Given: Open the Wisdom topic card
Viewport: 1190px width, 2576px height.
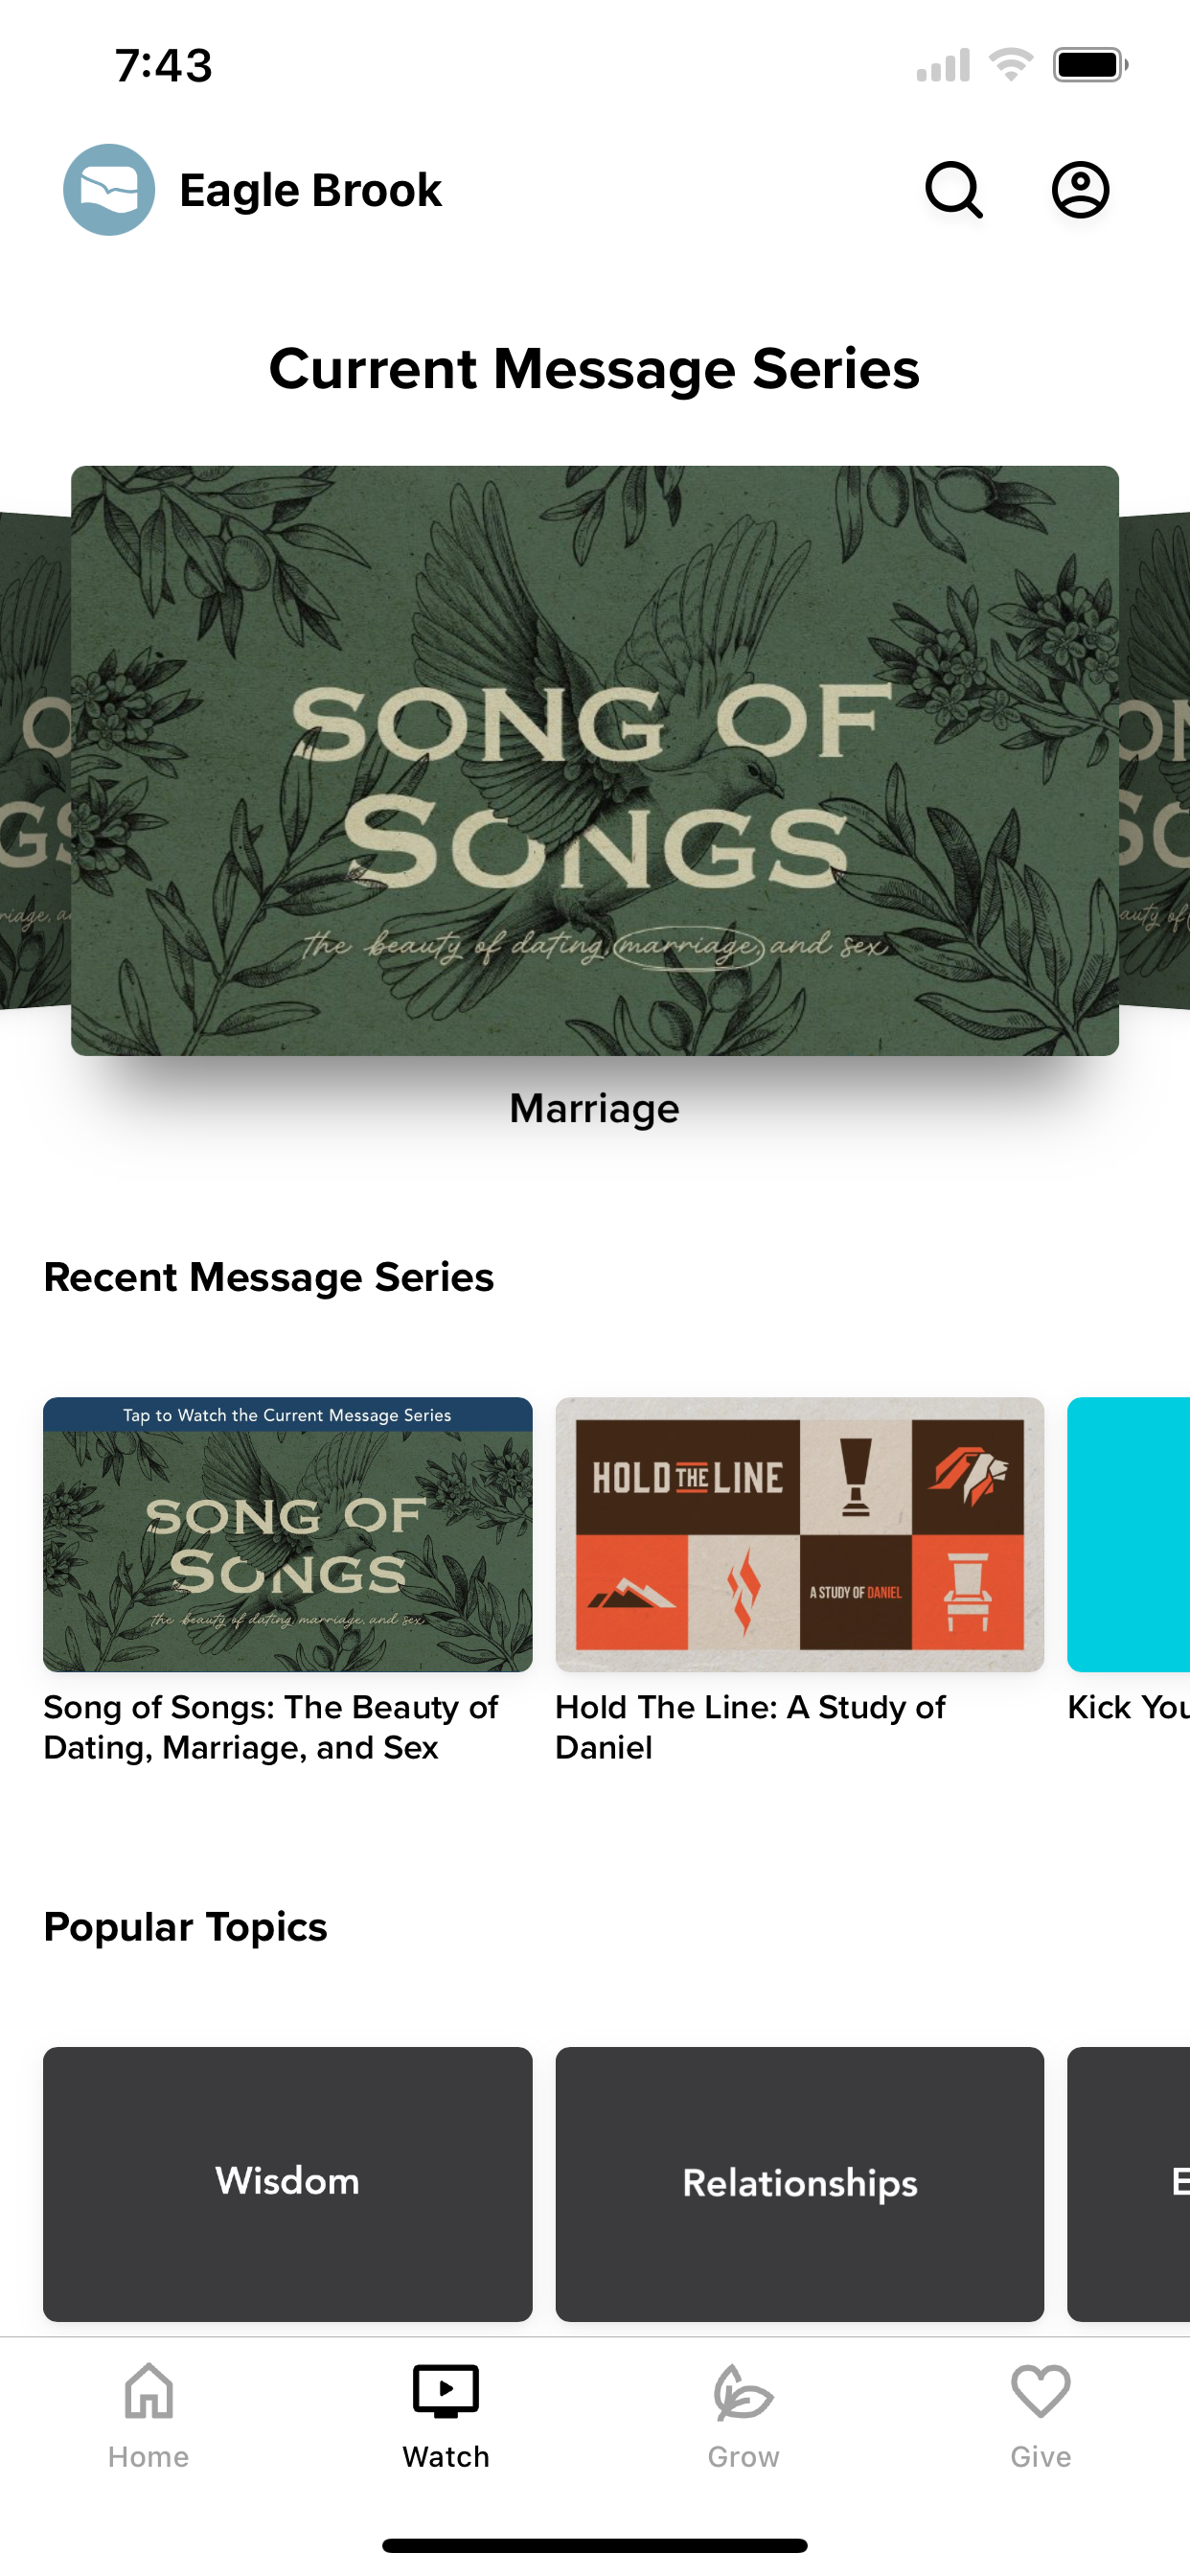Looking at the screenshot, I should tap(288, 2184).
